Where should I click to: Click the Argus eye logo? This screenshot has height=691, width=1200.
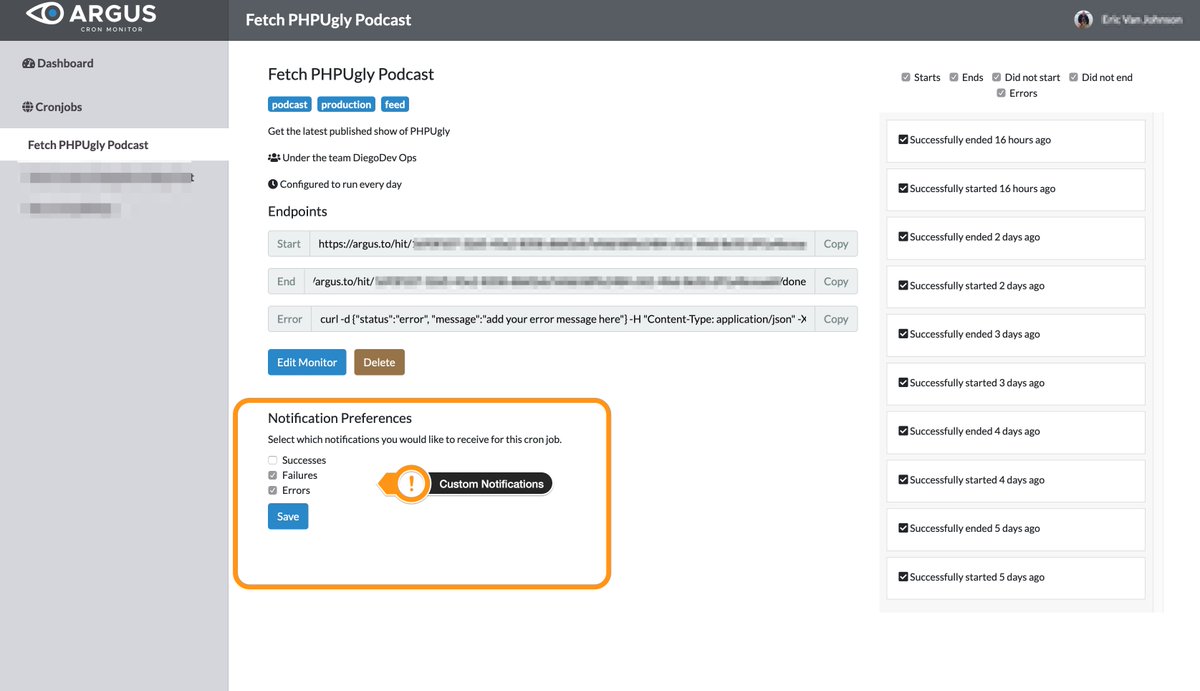click(x=45, y=15)
